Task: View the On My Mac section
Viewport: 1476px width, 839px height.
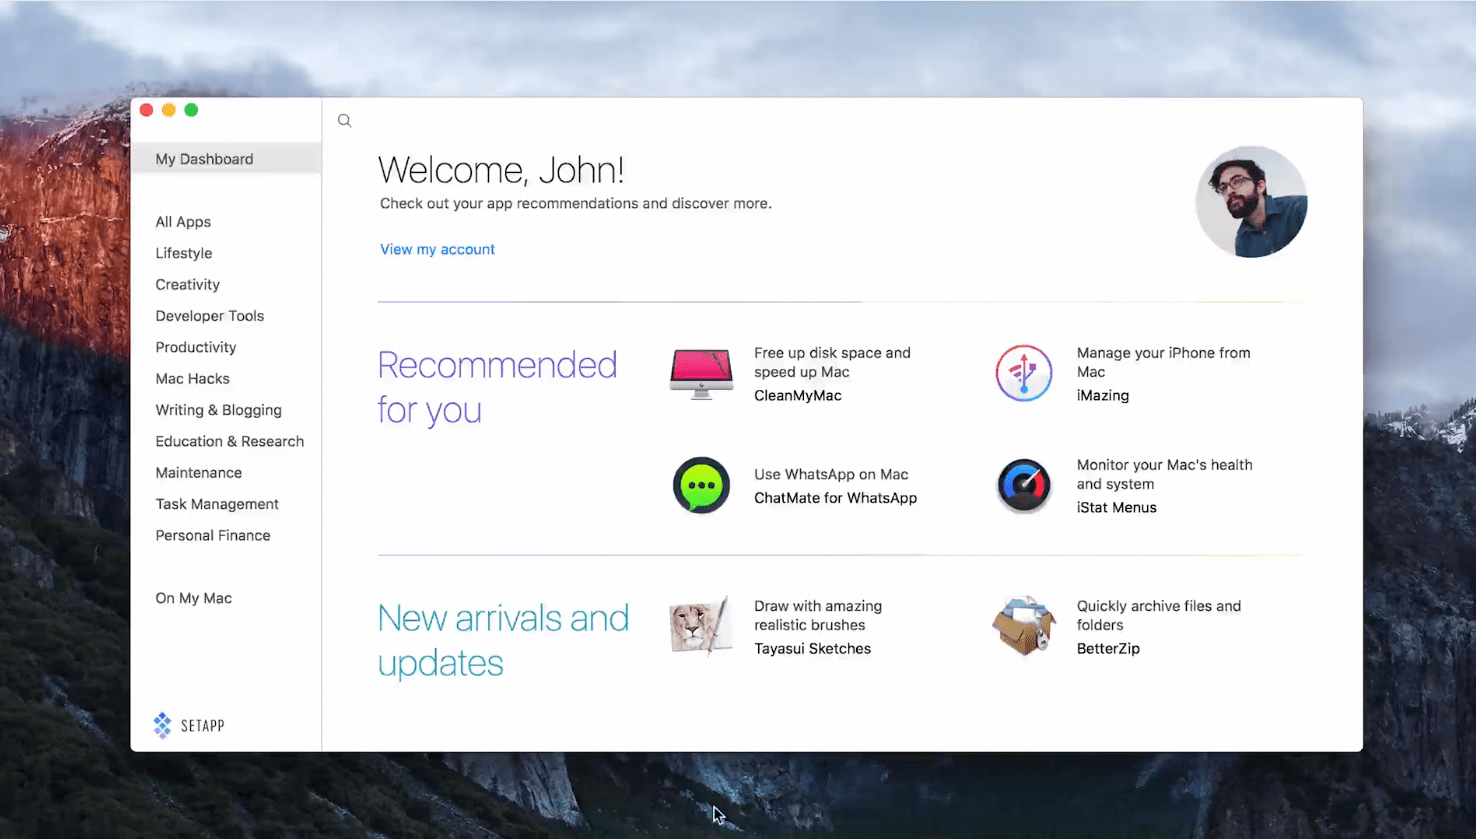Action: 193,598
